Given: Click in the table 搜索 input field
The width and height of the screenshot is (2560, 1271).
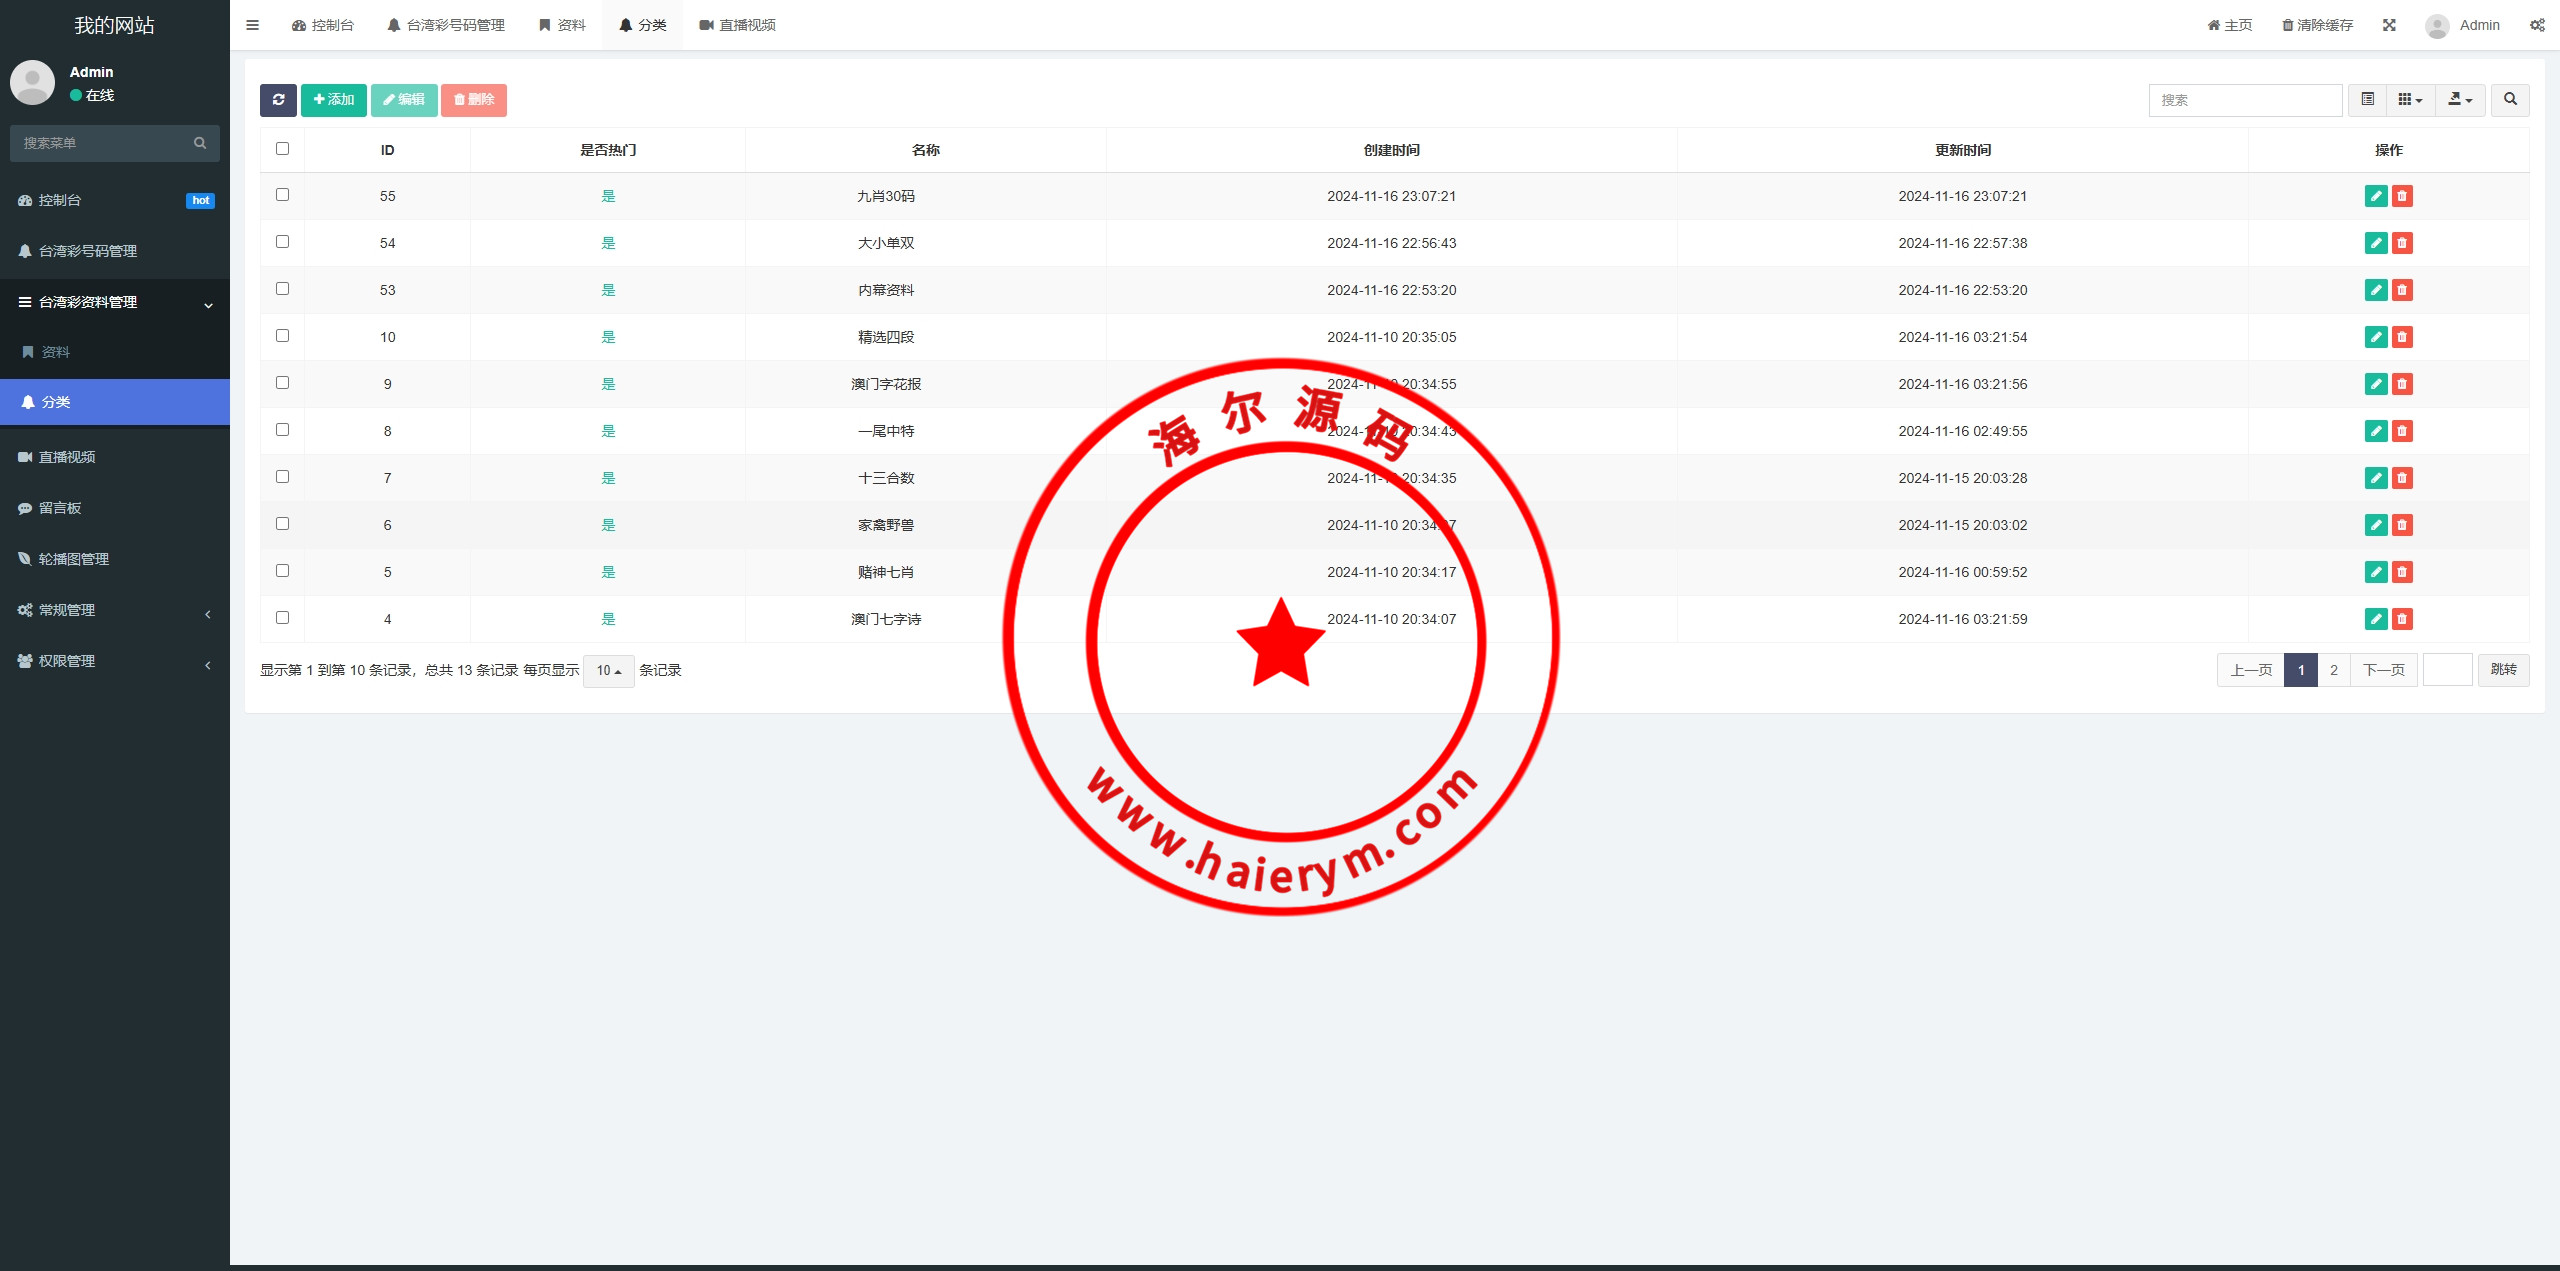Looking at the screenshot, I should (2244, 100).
